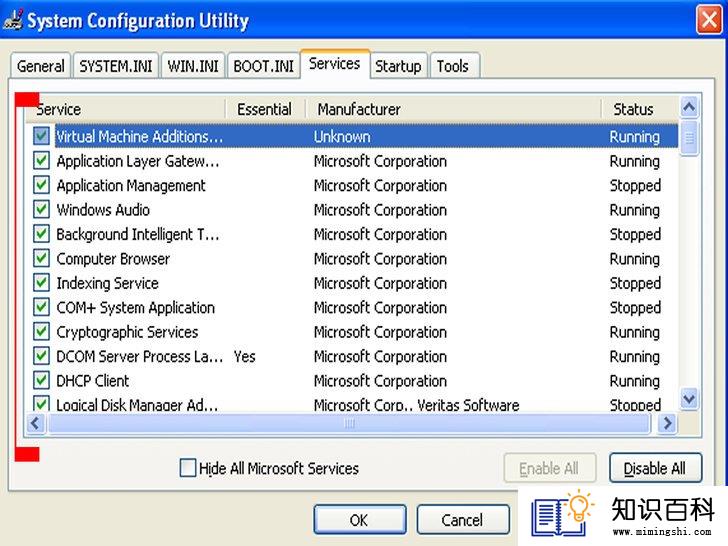Uncheck COM+ System Application checkbox
728x546 pixels.
click(x=41, y=307)
